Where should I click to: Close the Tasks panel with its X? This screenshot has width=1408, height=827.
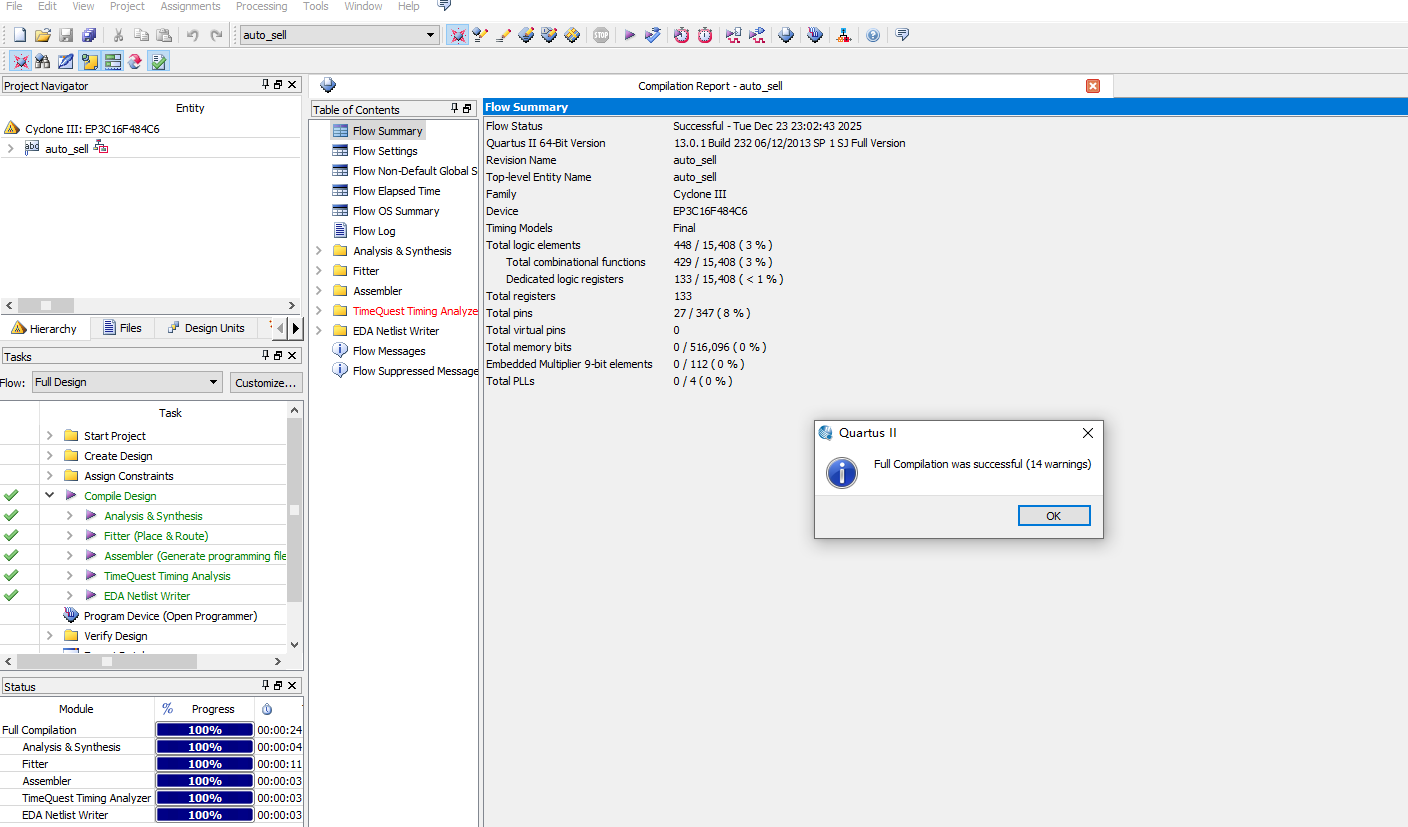pos(292,355)
